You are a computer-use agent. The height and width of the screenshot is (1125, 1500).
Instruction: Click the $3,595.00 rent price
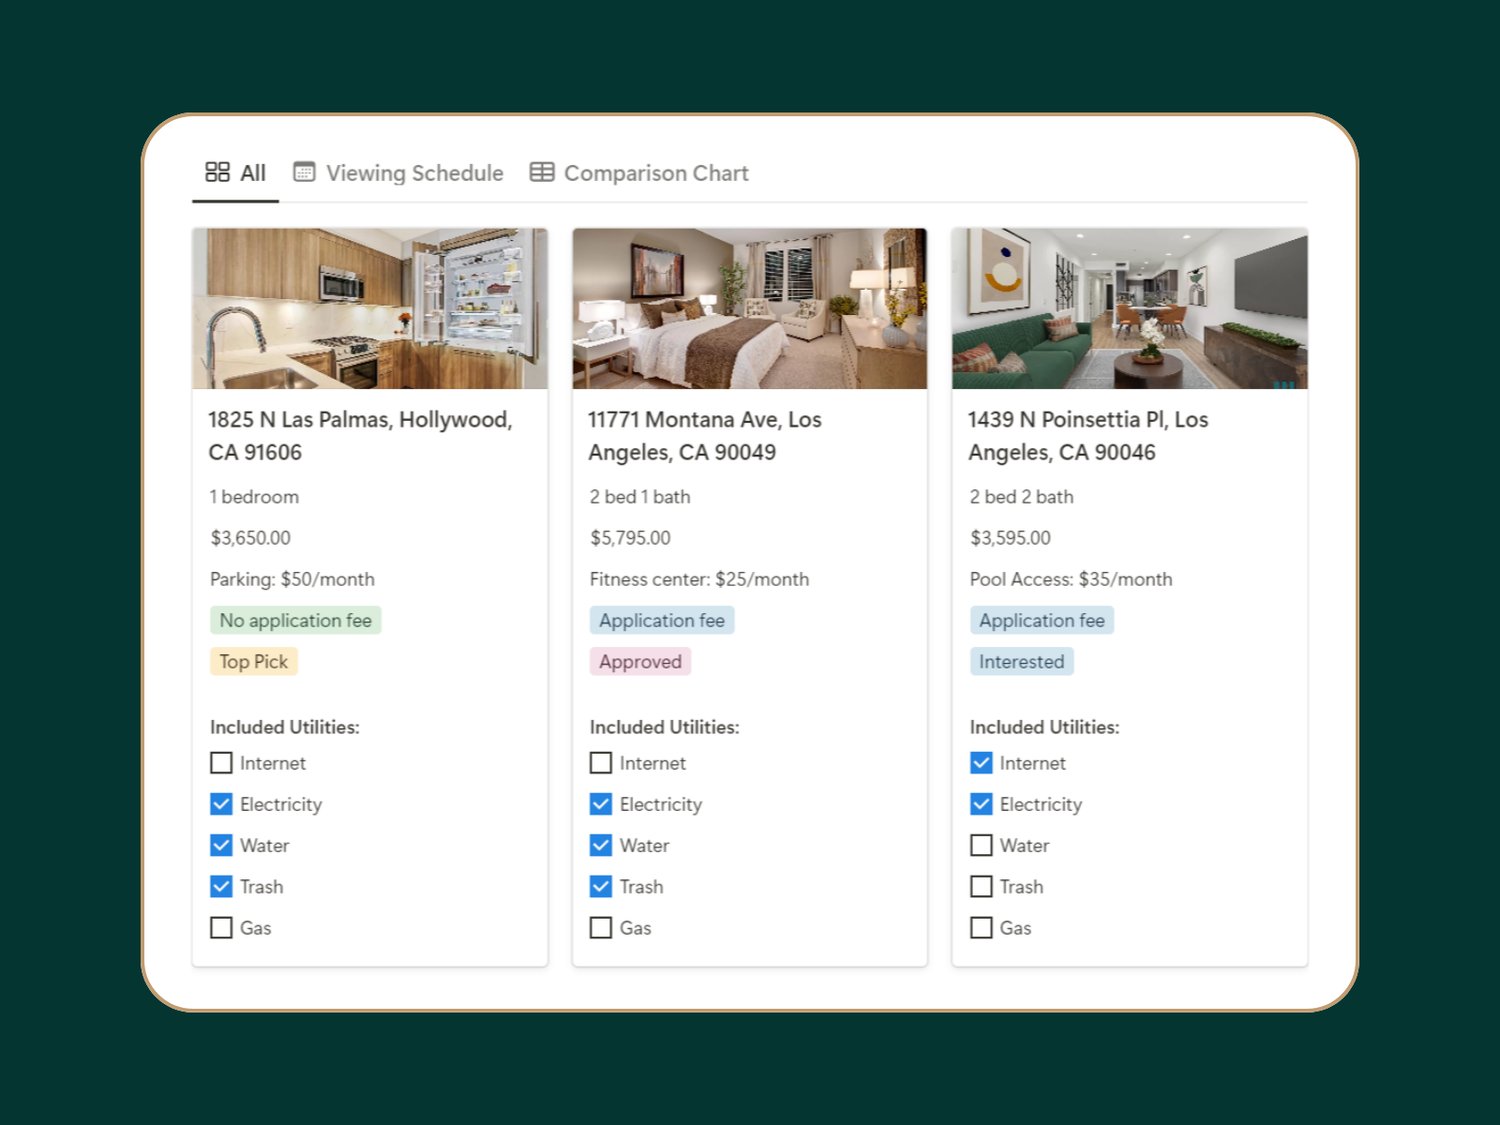click(1010, 538)
